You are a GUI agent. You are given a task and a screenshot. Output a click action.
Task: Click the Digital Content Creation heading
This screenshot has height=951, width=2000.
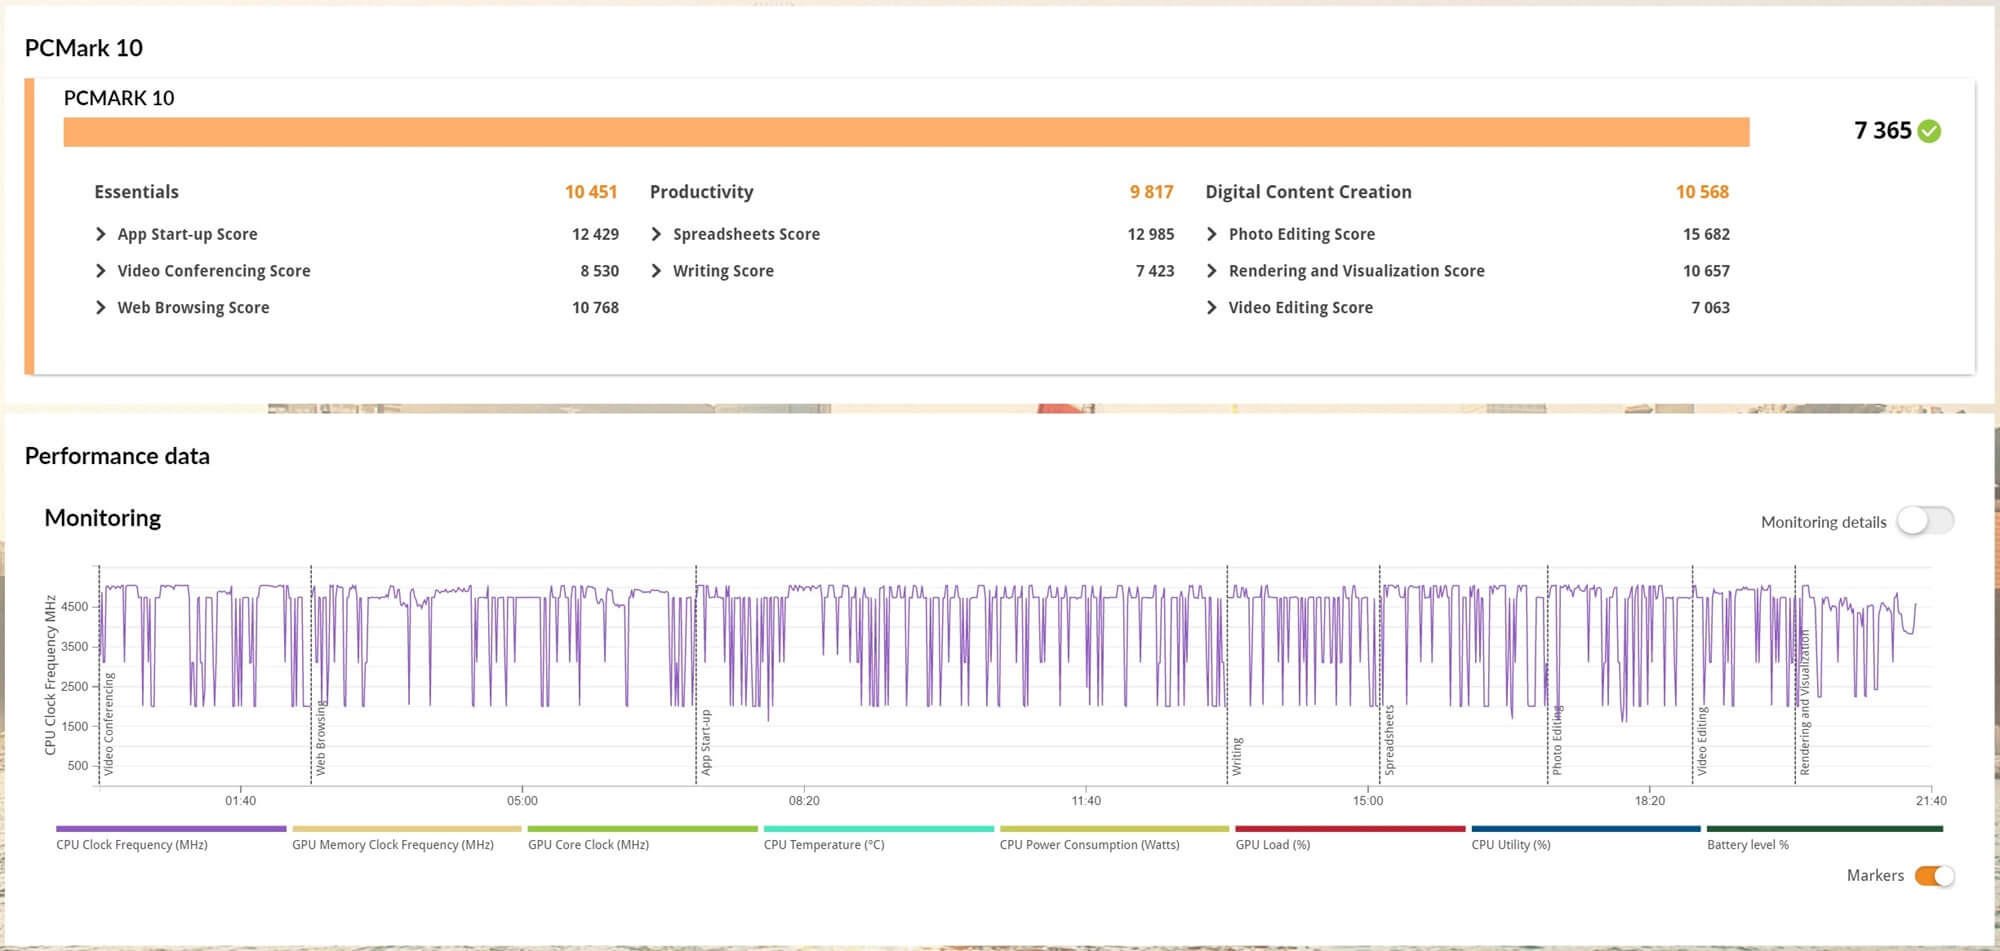click(1309, 192)
